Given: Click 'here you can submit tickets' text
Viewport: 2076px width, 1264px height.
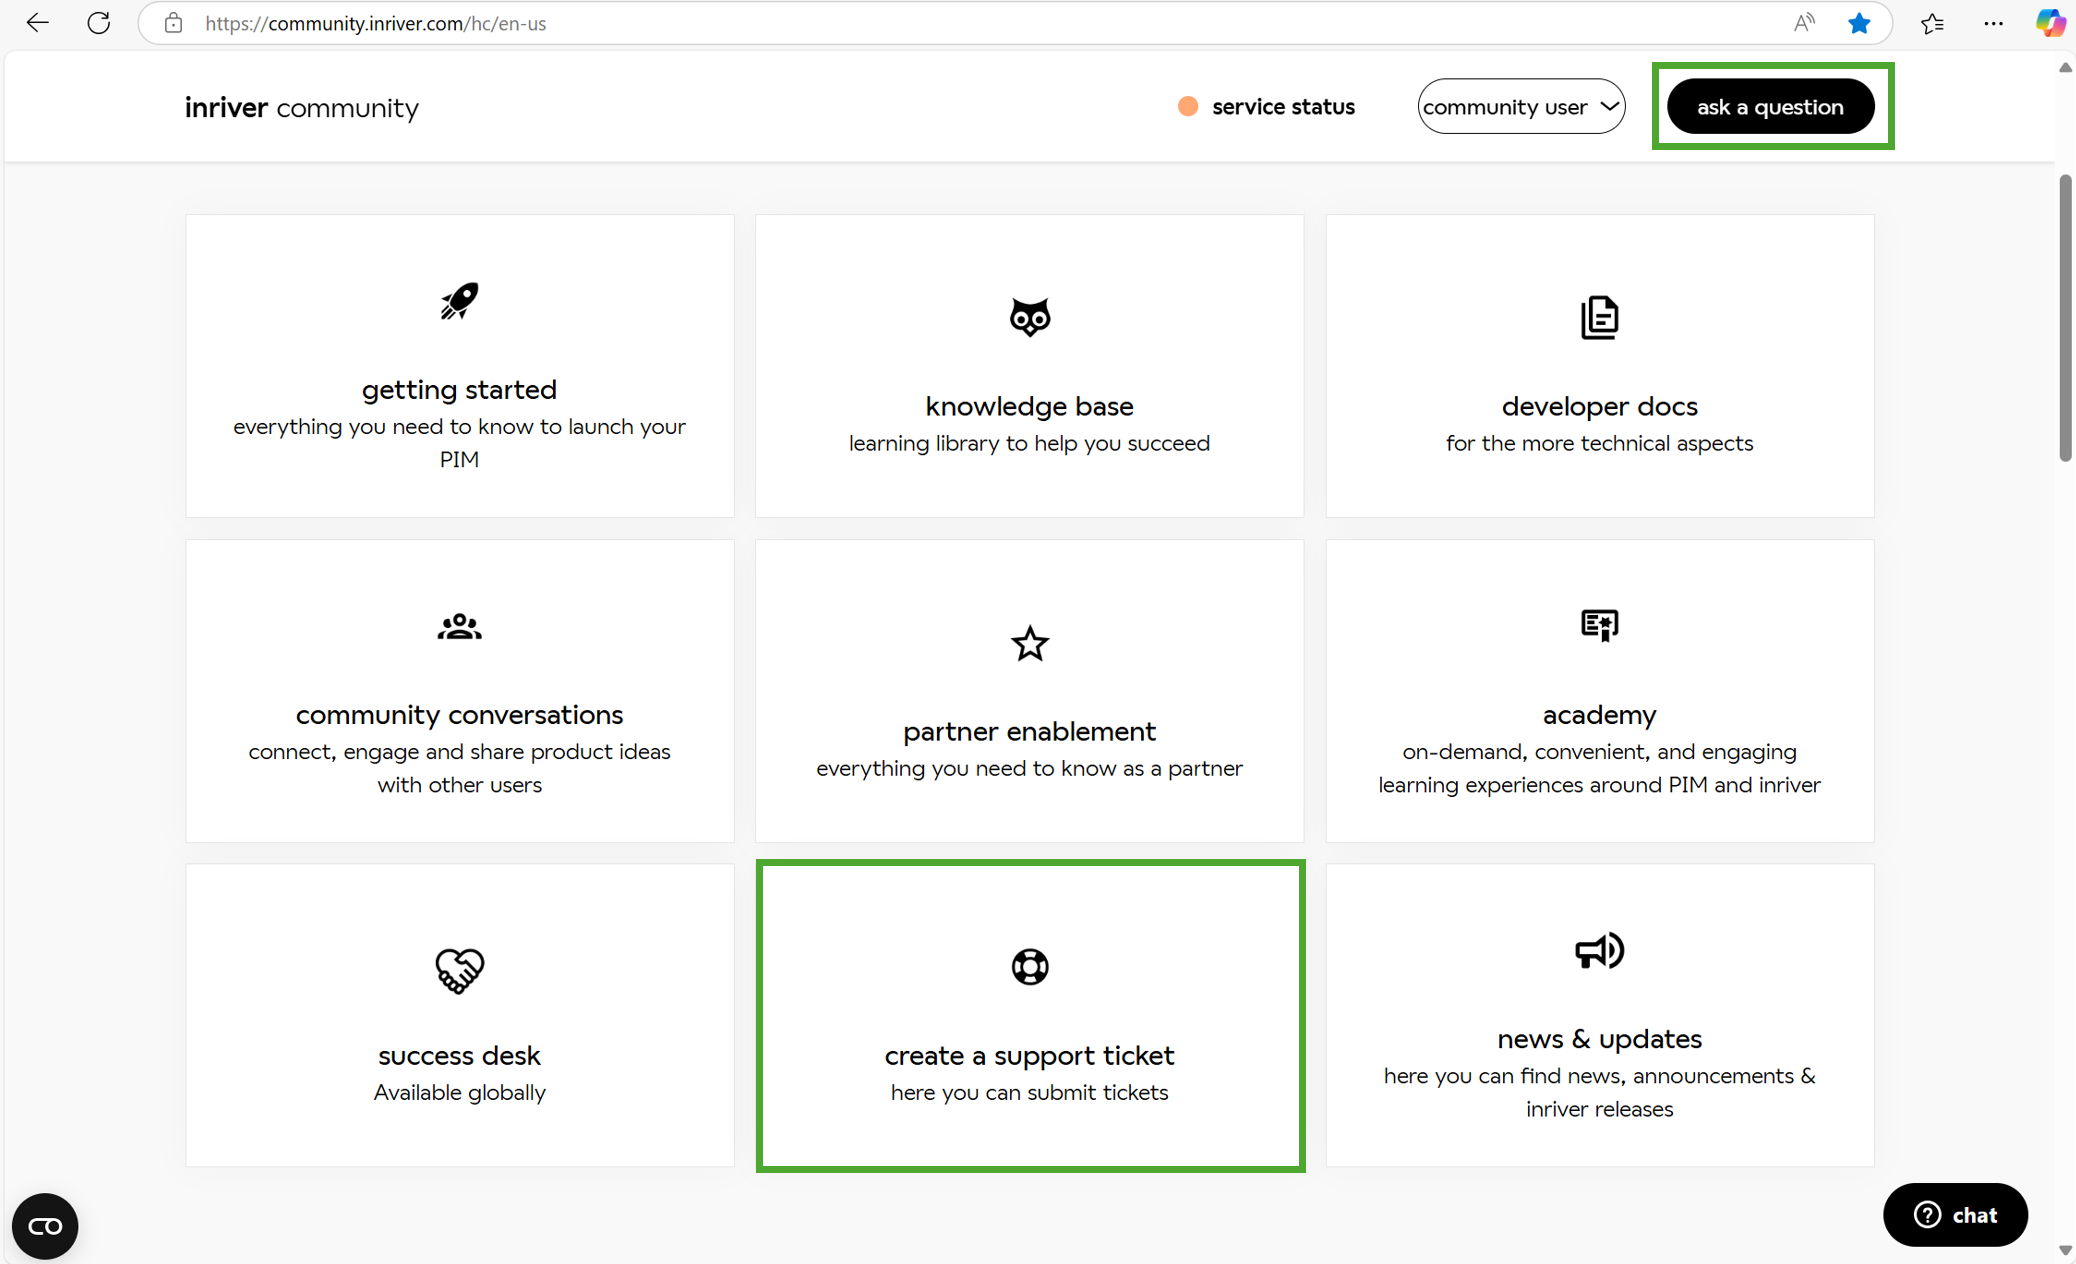Looking at the screenshot, I should pos(1029,1092).
